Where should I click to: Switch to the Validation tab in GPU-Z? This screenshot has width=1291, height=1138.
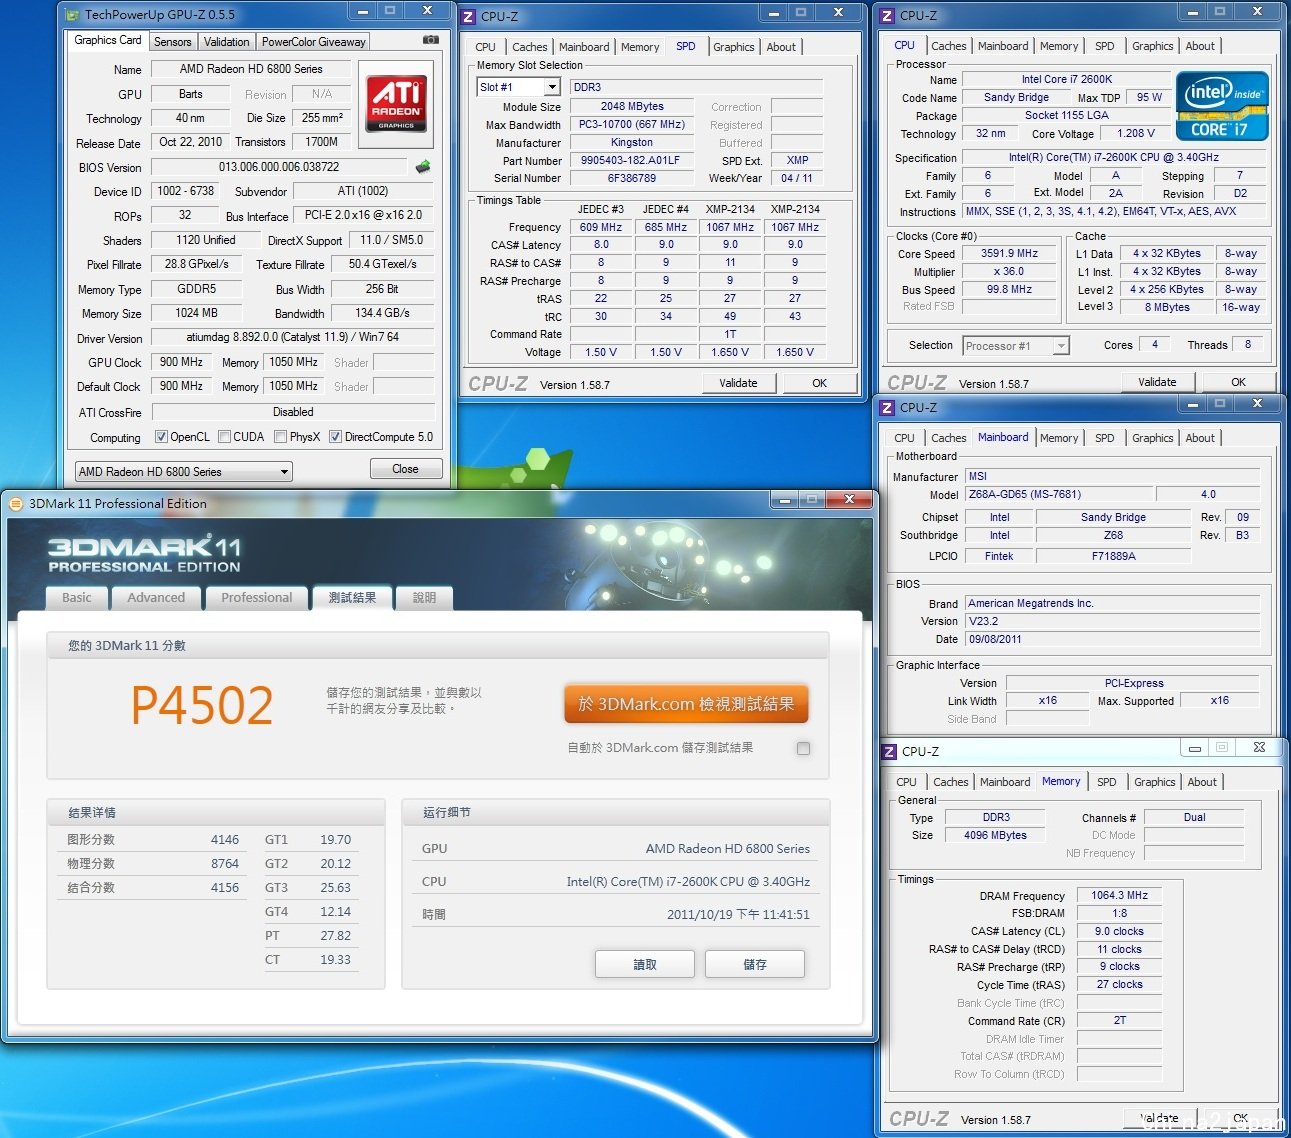click(x=227, y=42)
